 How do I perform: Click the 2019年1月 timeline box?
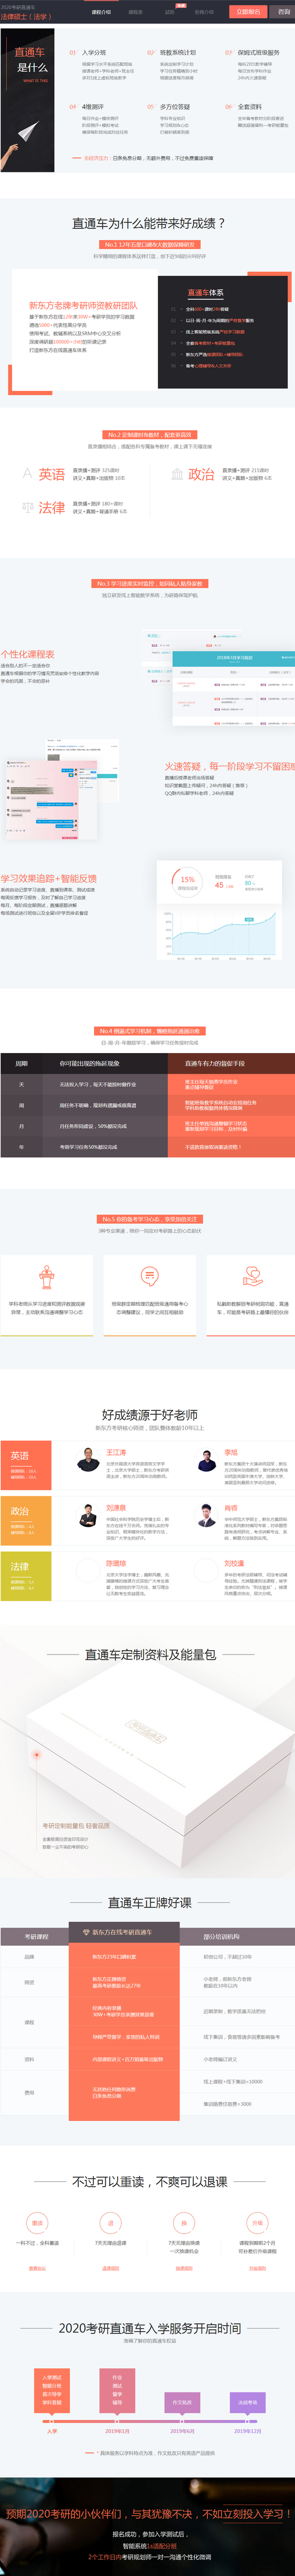(x=117, y=2391)
